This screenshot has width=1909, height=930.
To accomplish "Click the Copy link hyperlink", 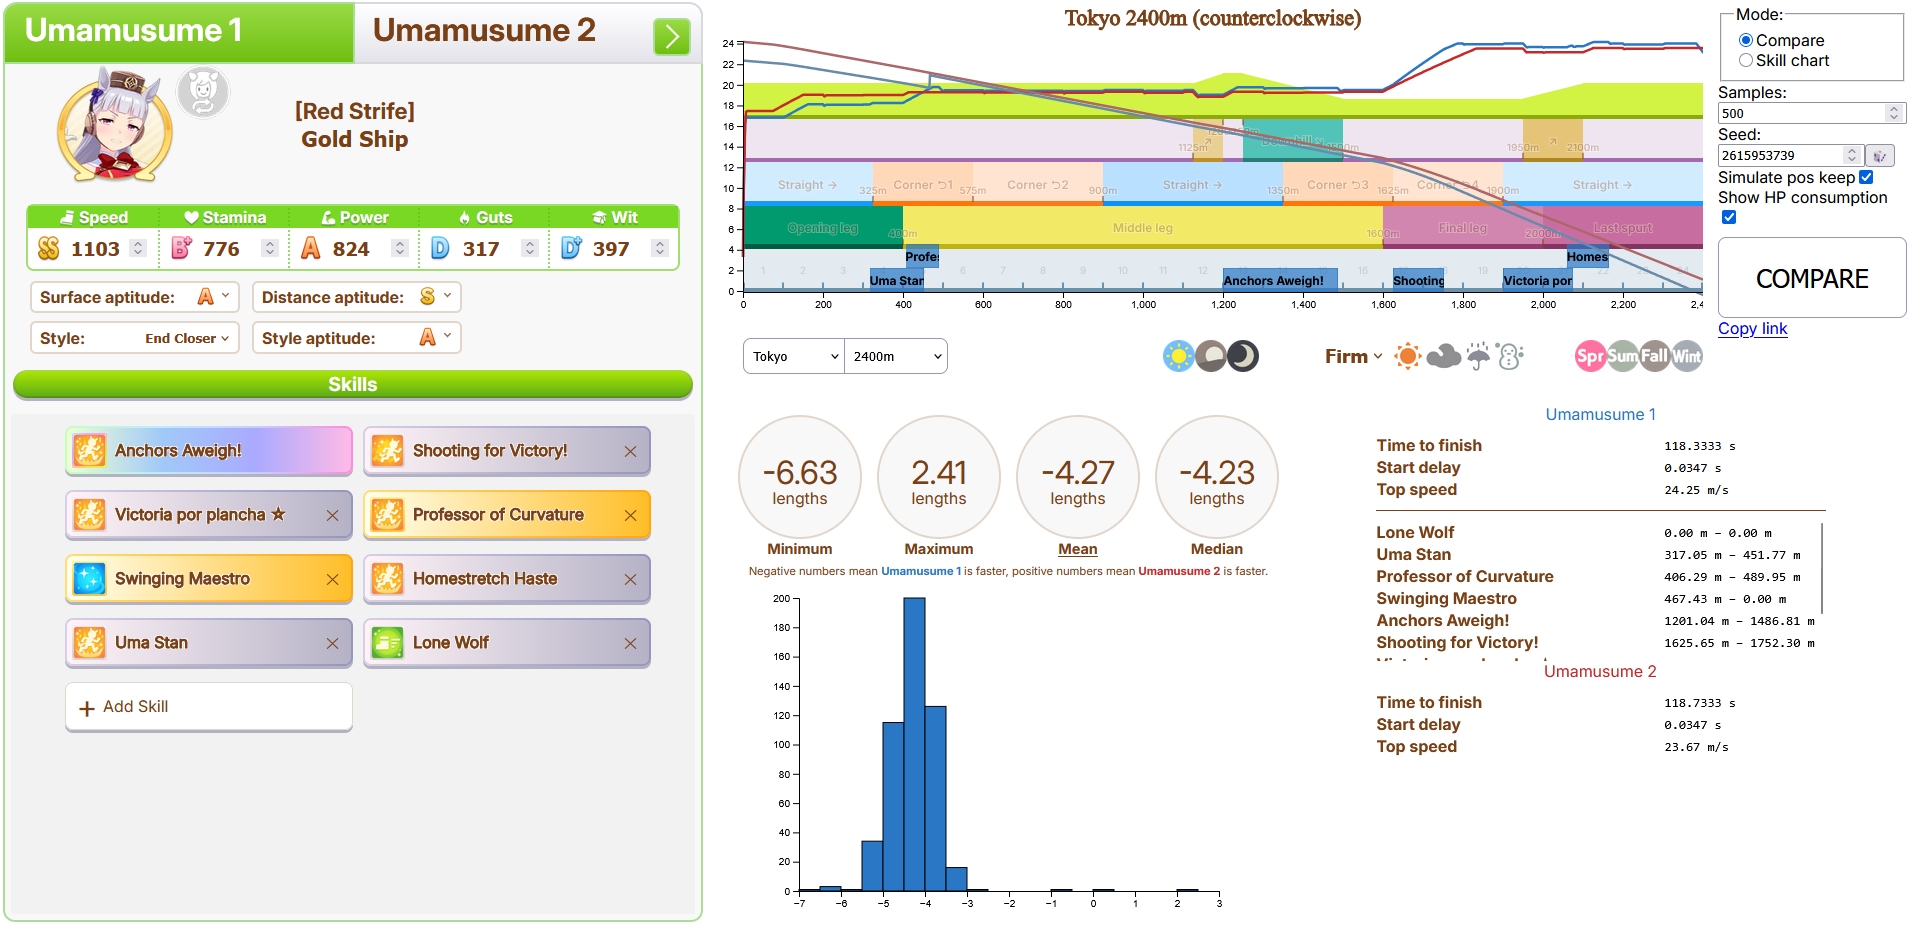I will [x=1752, y=329].
